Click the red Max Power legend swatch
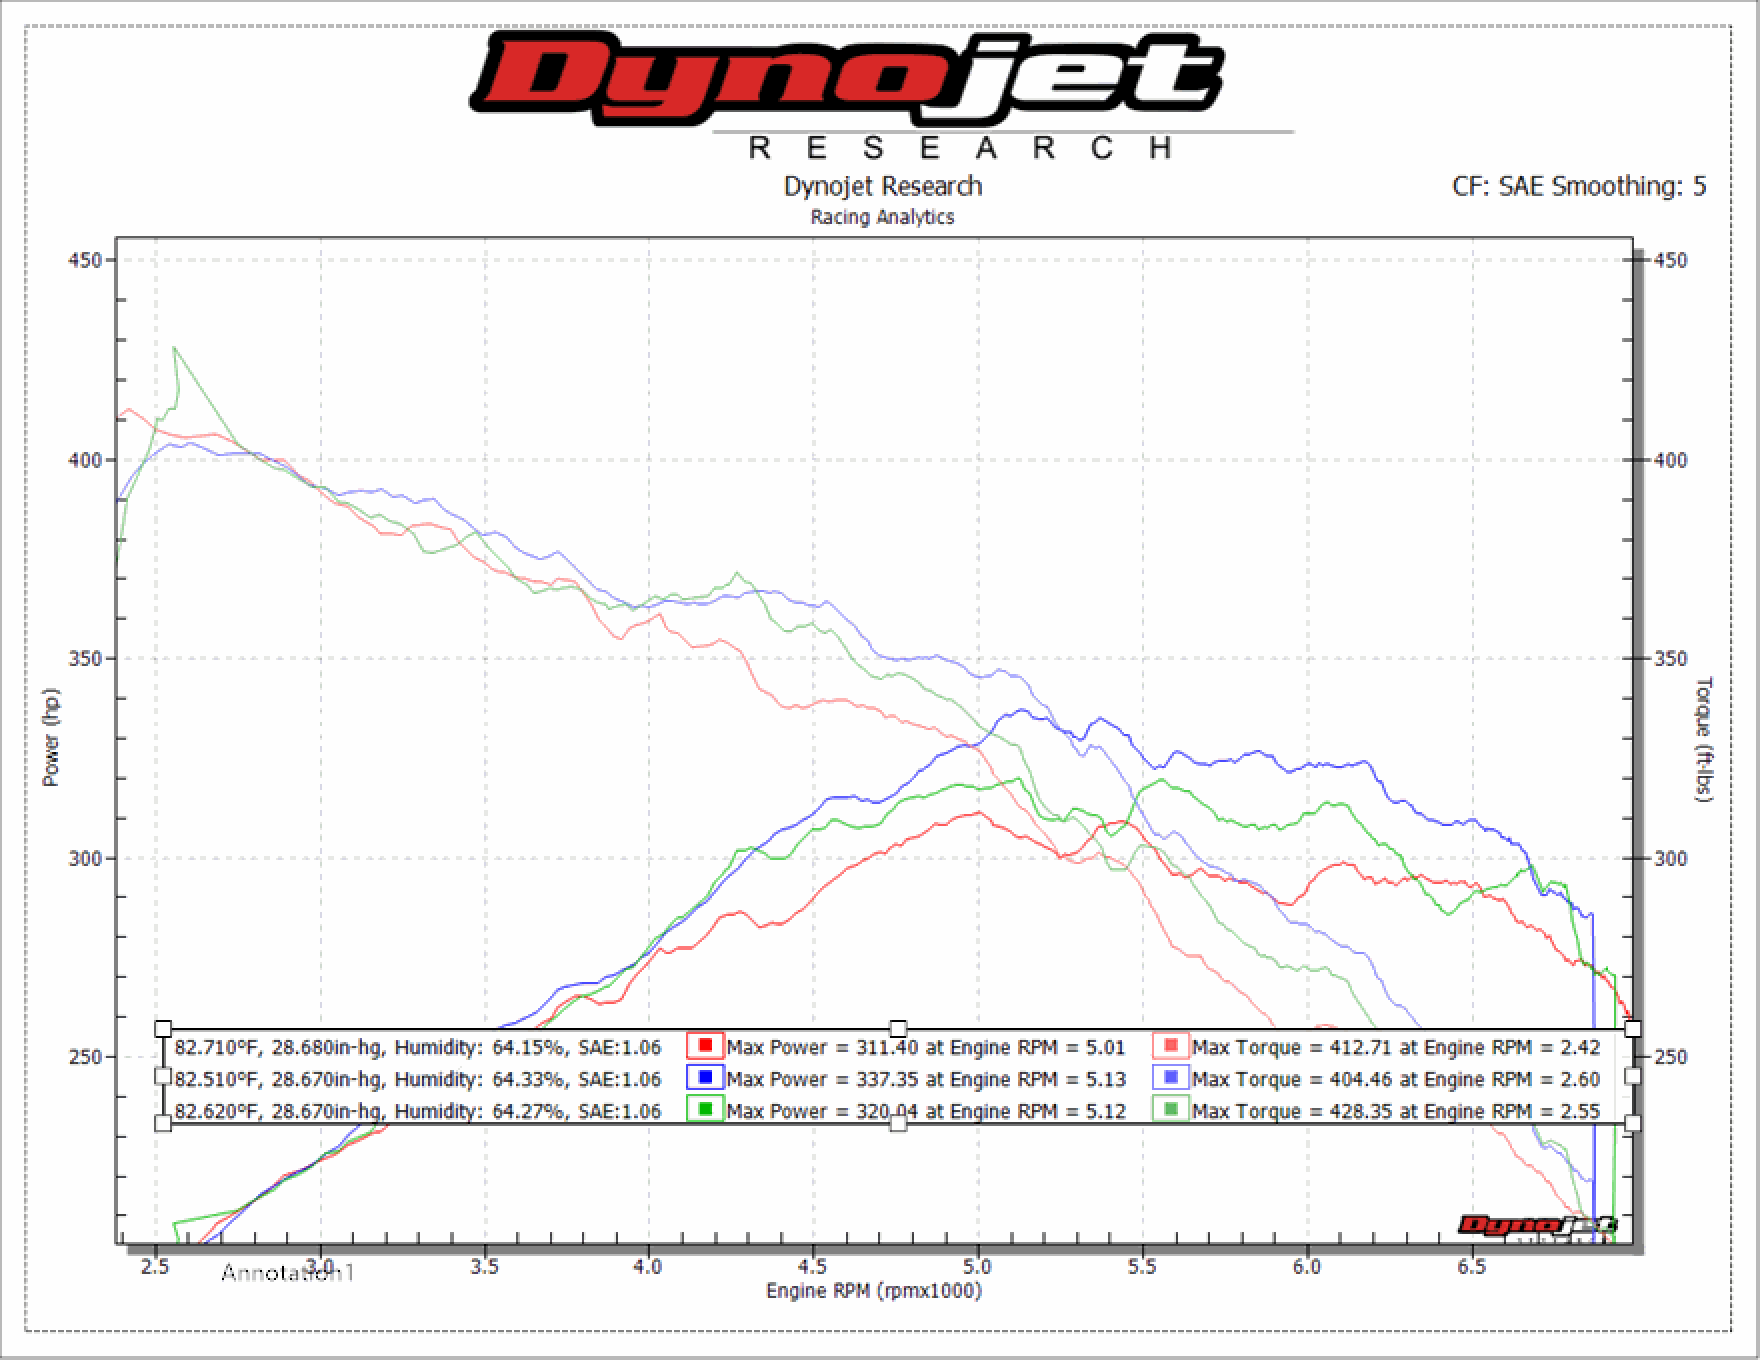The image size is (1760, 1360). 705,1047
